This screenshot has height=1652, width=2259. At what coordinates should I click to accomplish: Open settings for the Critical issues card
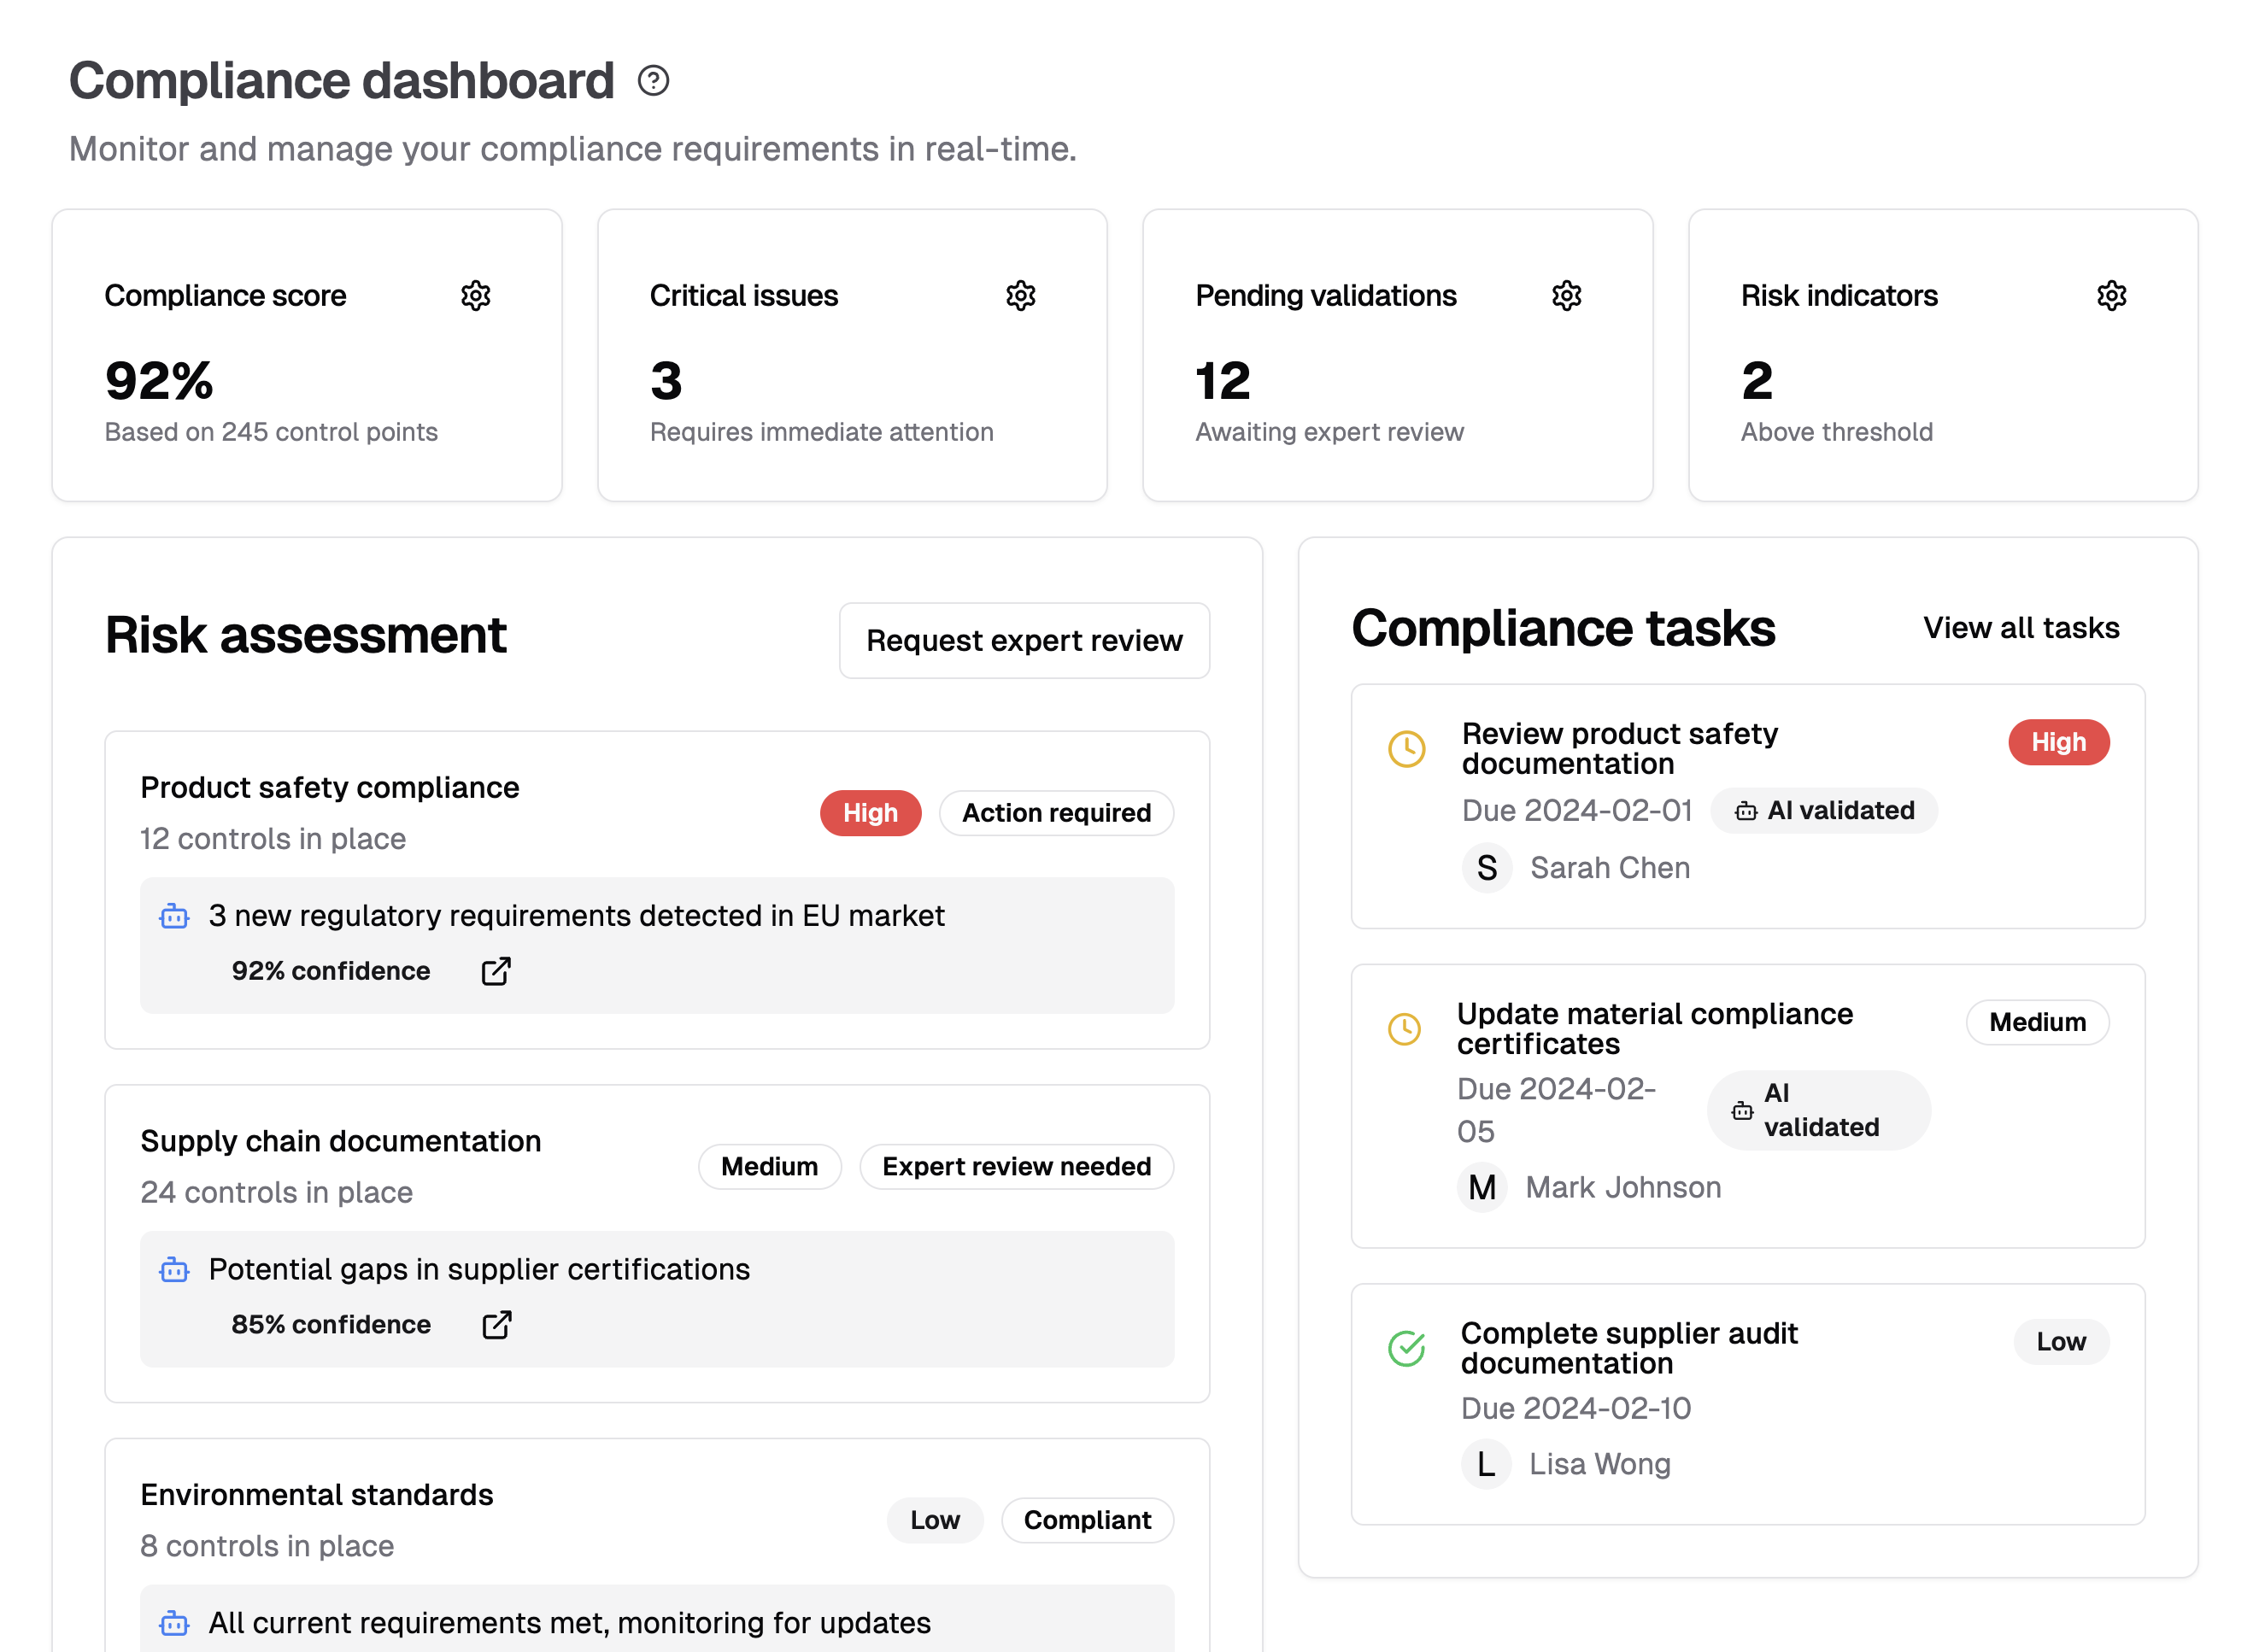1021,295
